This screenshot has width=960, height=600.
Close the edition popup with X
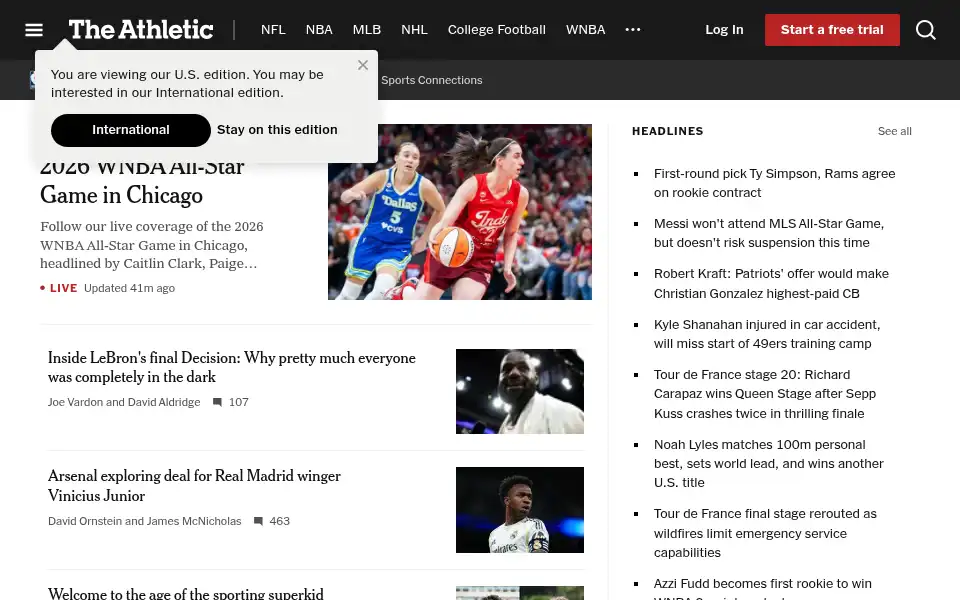coord(363,65)
